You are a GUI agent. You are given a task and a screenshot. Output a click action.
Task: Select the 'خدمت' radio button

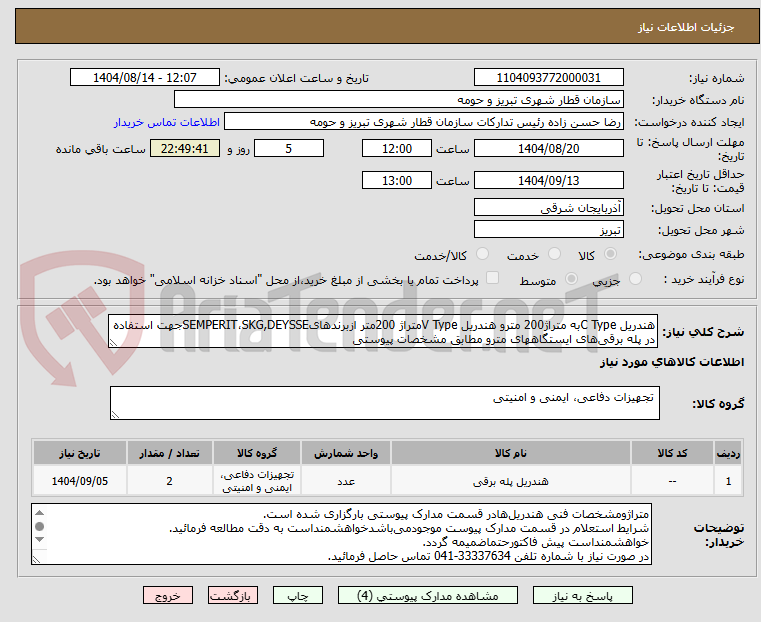554,254
